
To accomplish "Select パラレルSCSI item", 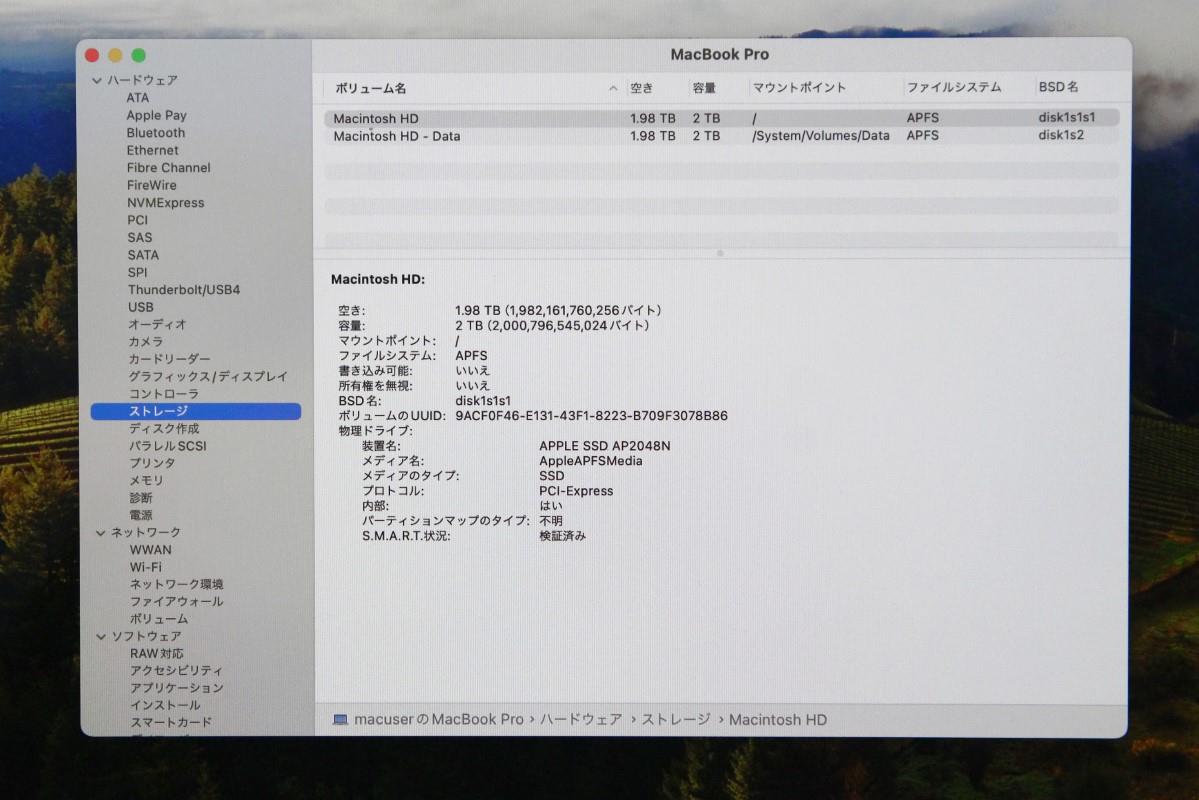I will 167,446.
